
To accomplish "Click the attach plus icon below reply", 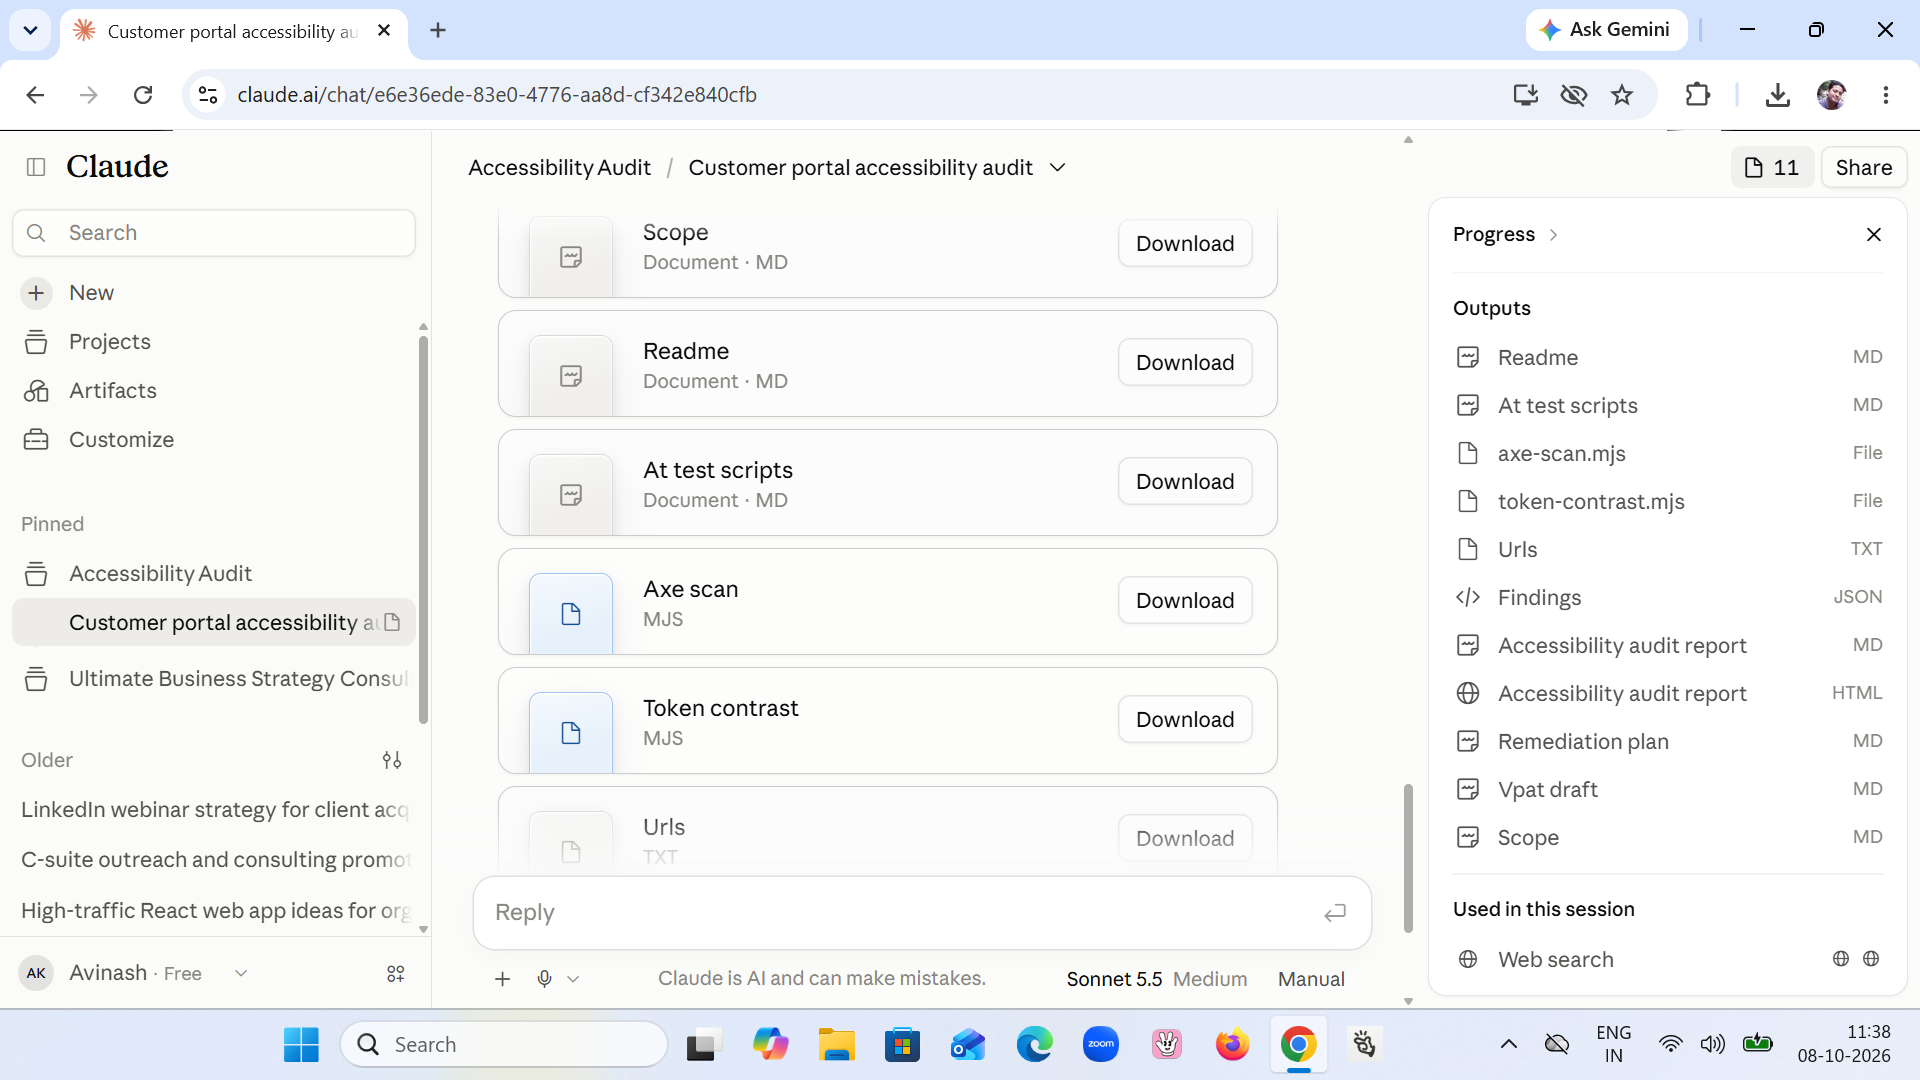I will [x=503, y=979].
